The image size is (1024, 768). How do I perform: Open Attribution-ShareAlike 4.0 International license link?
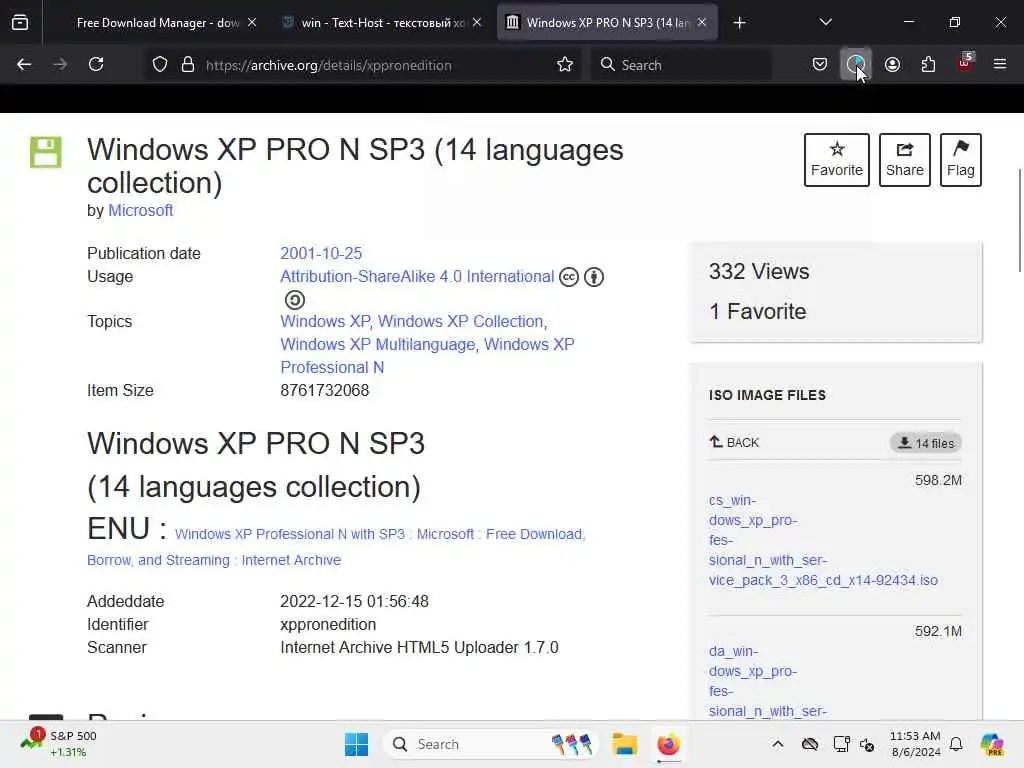click(x=417, y=276)
